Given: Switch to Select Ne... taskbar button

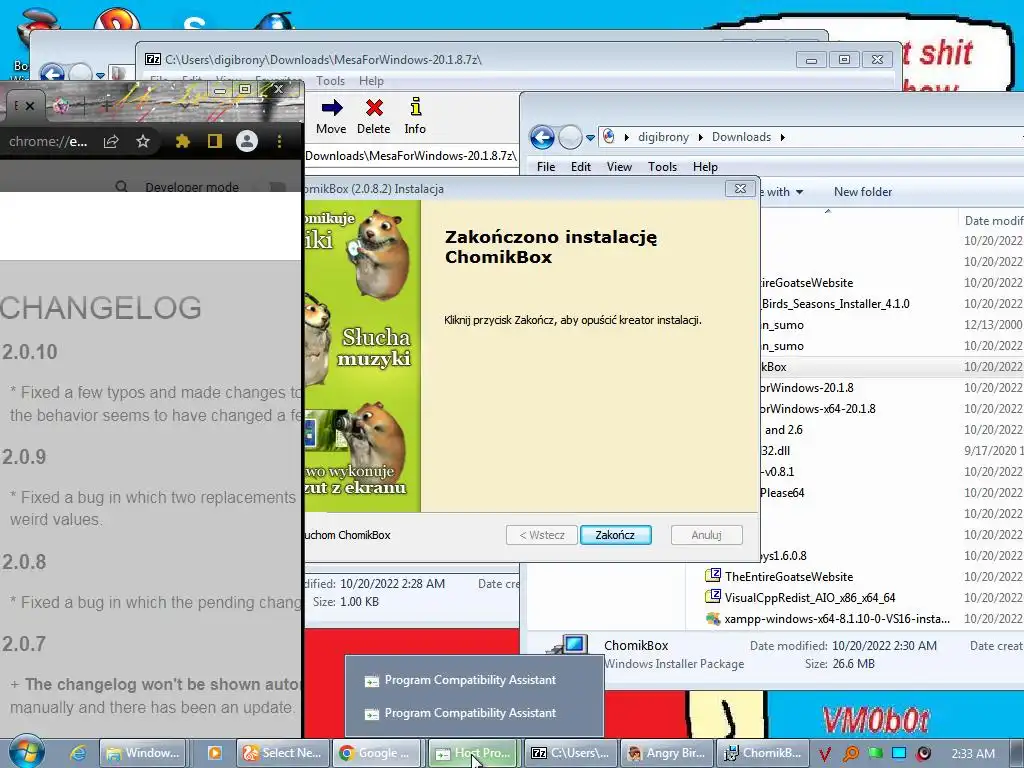Looking at the screenshot, I should (x=282, y=753).
